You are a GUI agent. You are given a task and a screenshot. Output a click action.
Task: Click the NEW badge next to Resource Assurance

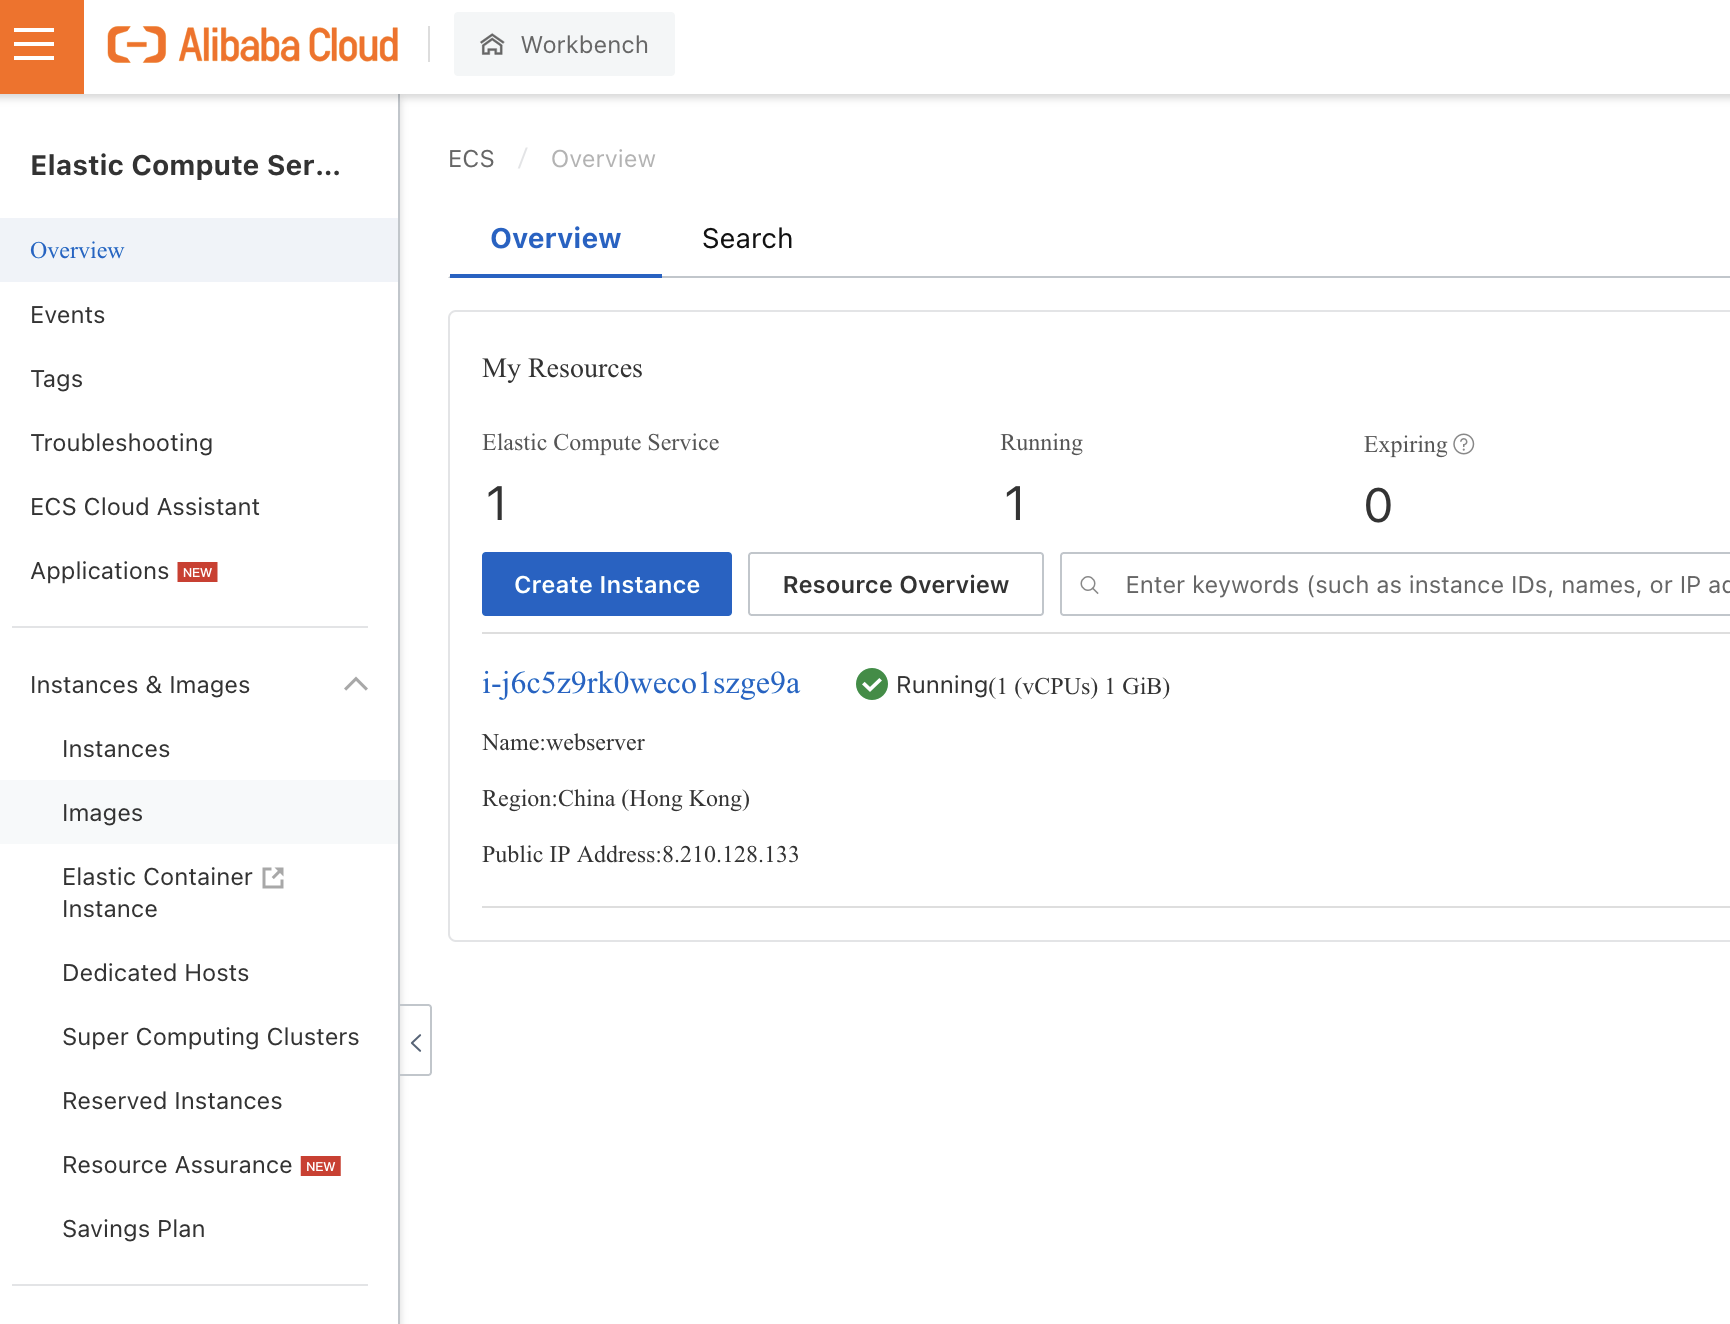tap(321, 1166)
